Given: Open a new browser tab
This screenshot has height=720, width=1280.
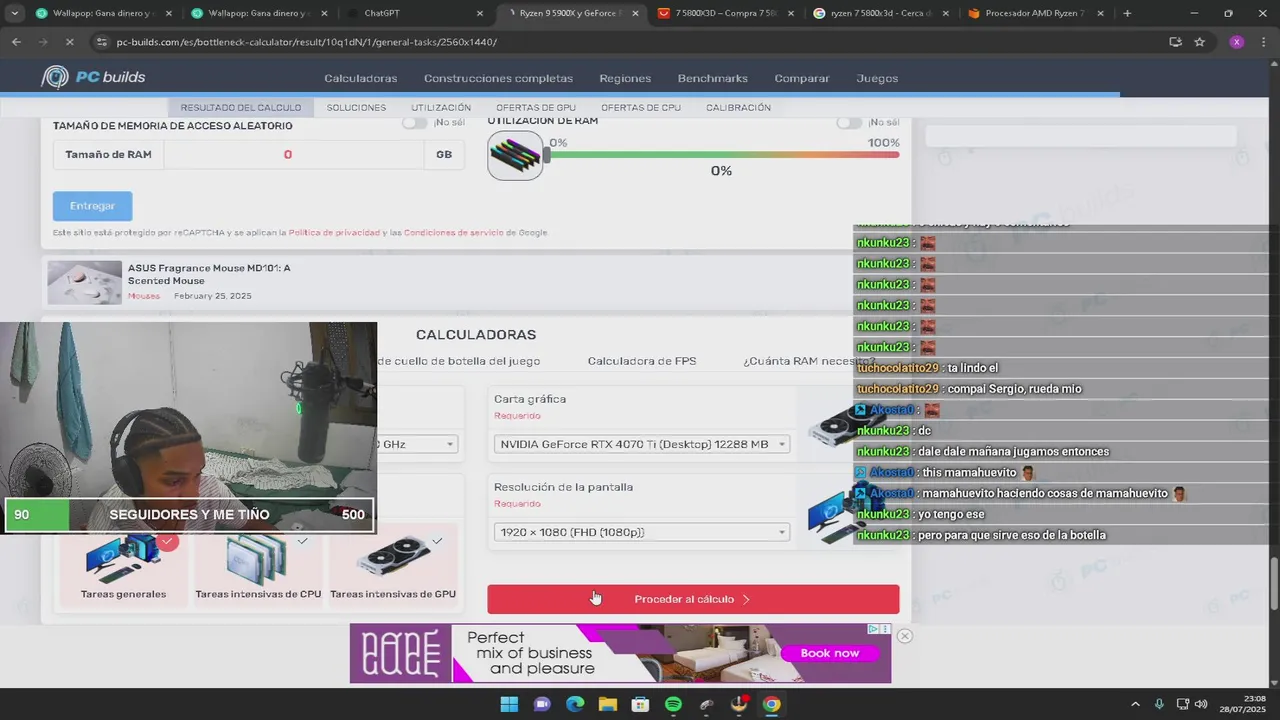Looking at the screenshot, I should (1127, 13).
